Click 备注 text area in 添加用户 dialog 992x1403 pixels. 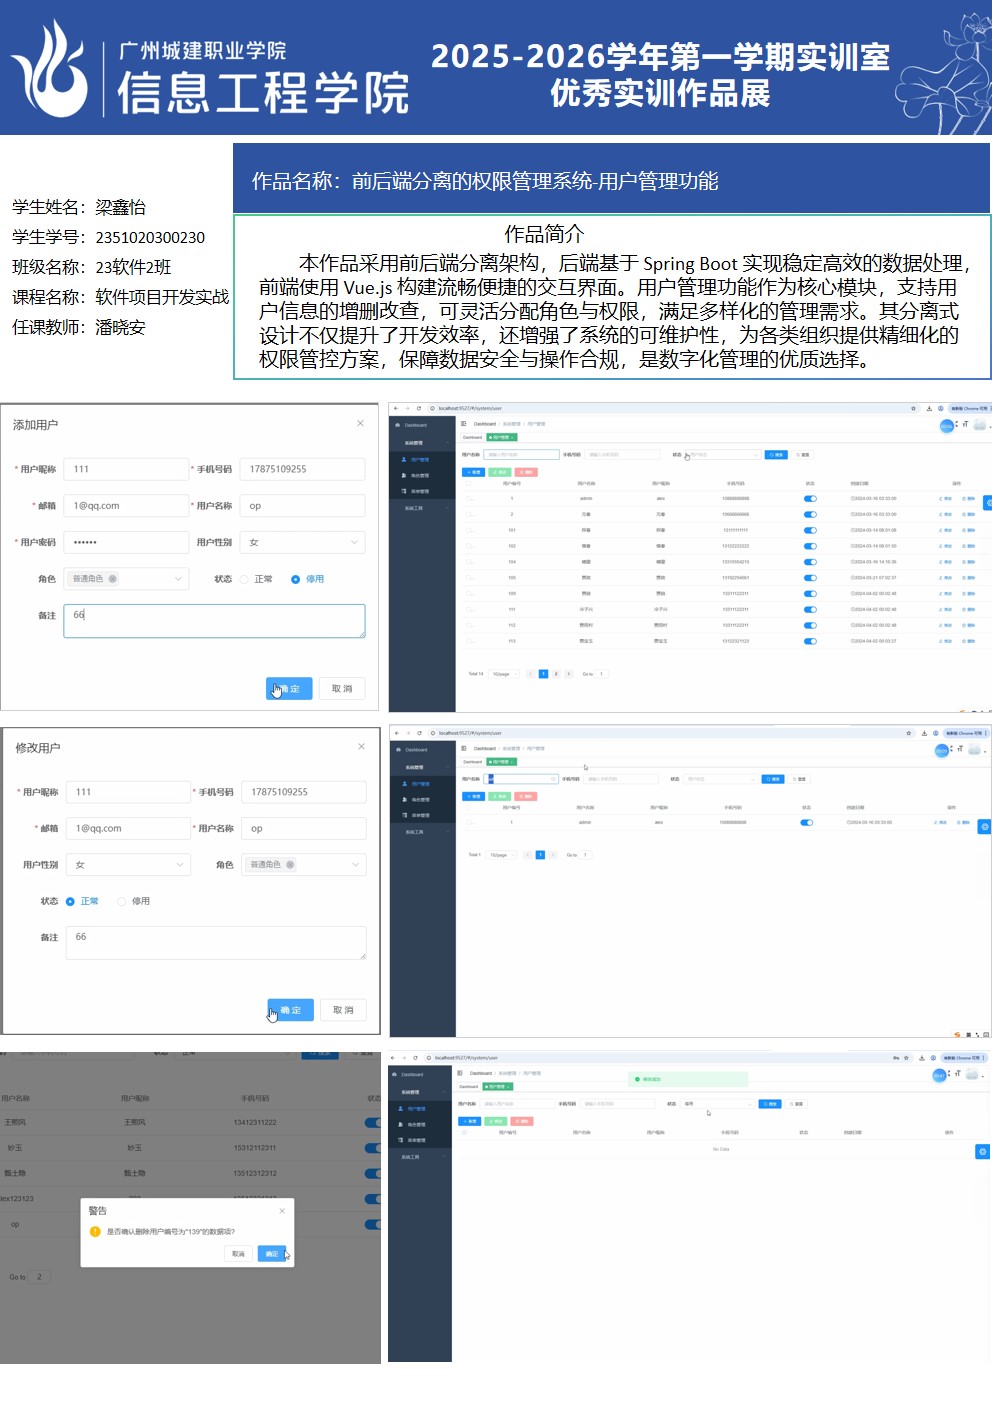point(214,621)
